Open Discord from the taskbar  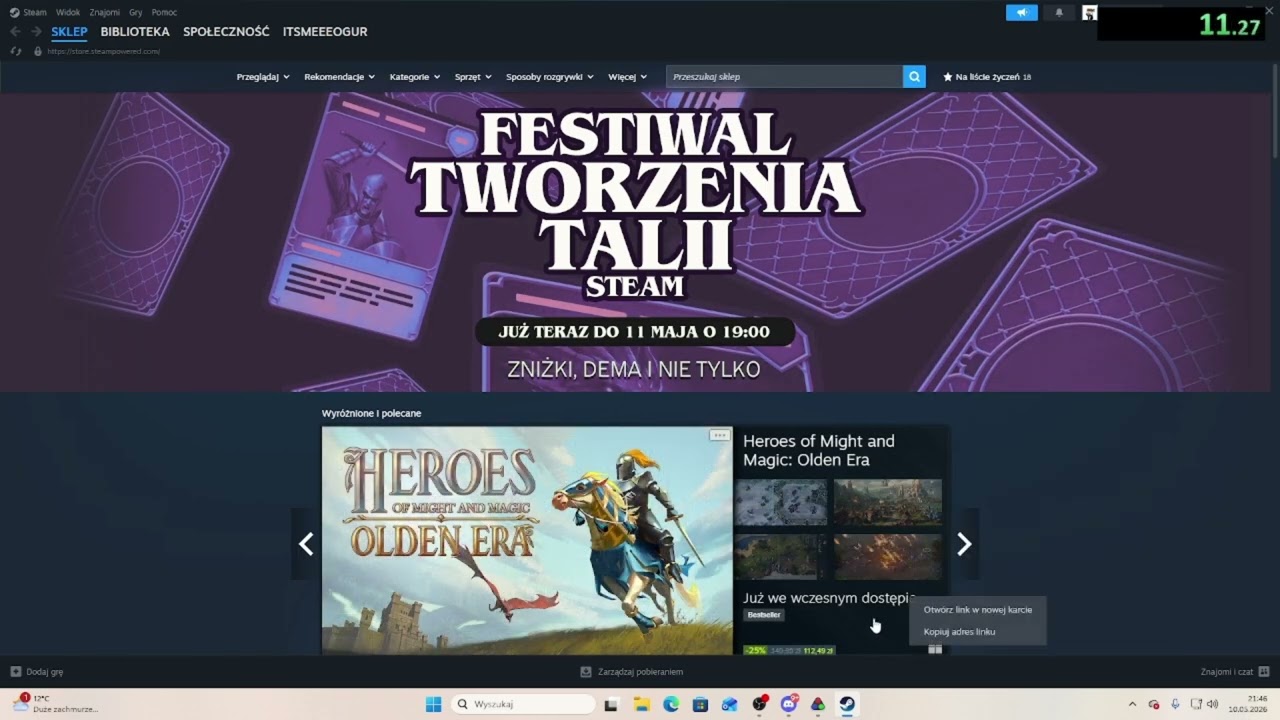[789, 704]
